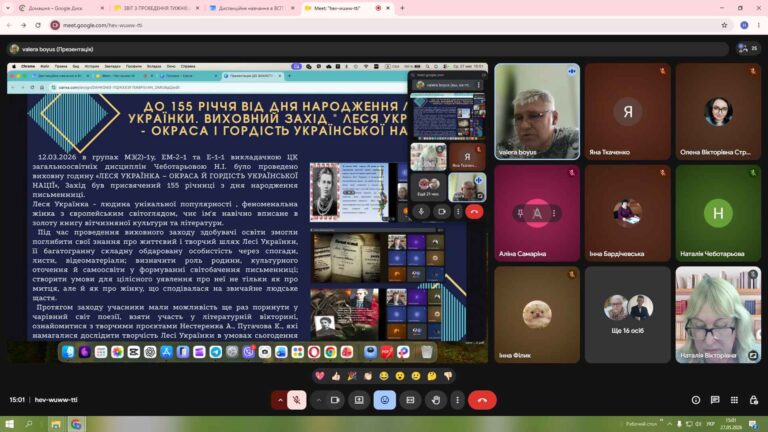Screen dimensions: 768x432
Task: Raise hand in the meeting
Action: pyautogui.click(x=436, y=400)
